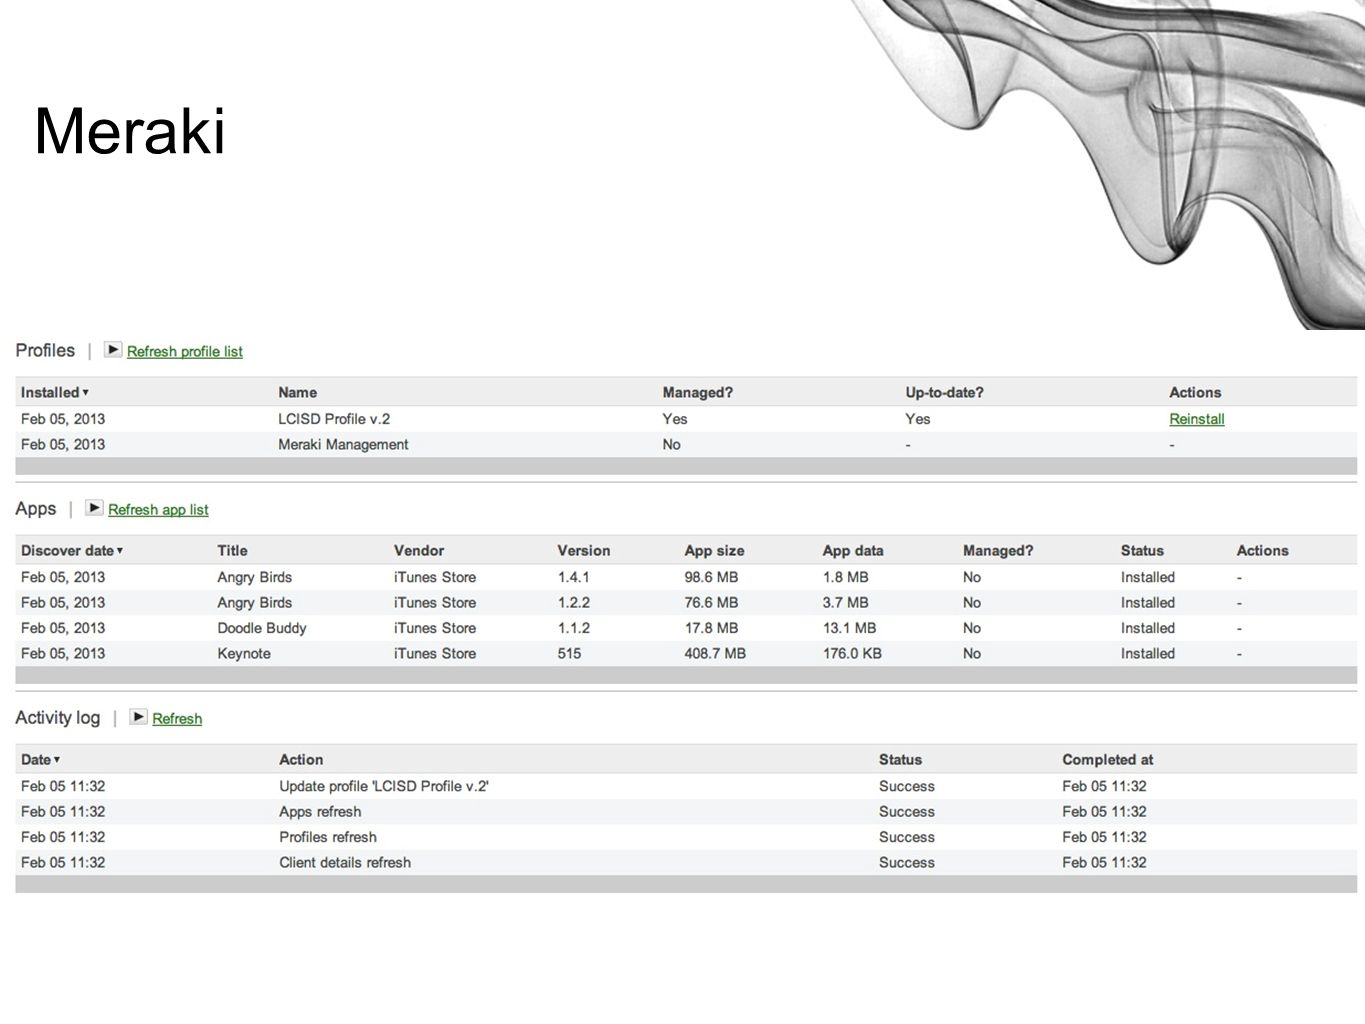Select the Keynote app title

pyautogui.click(x=244, y=653)
